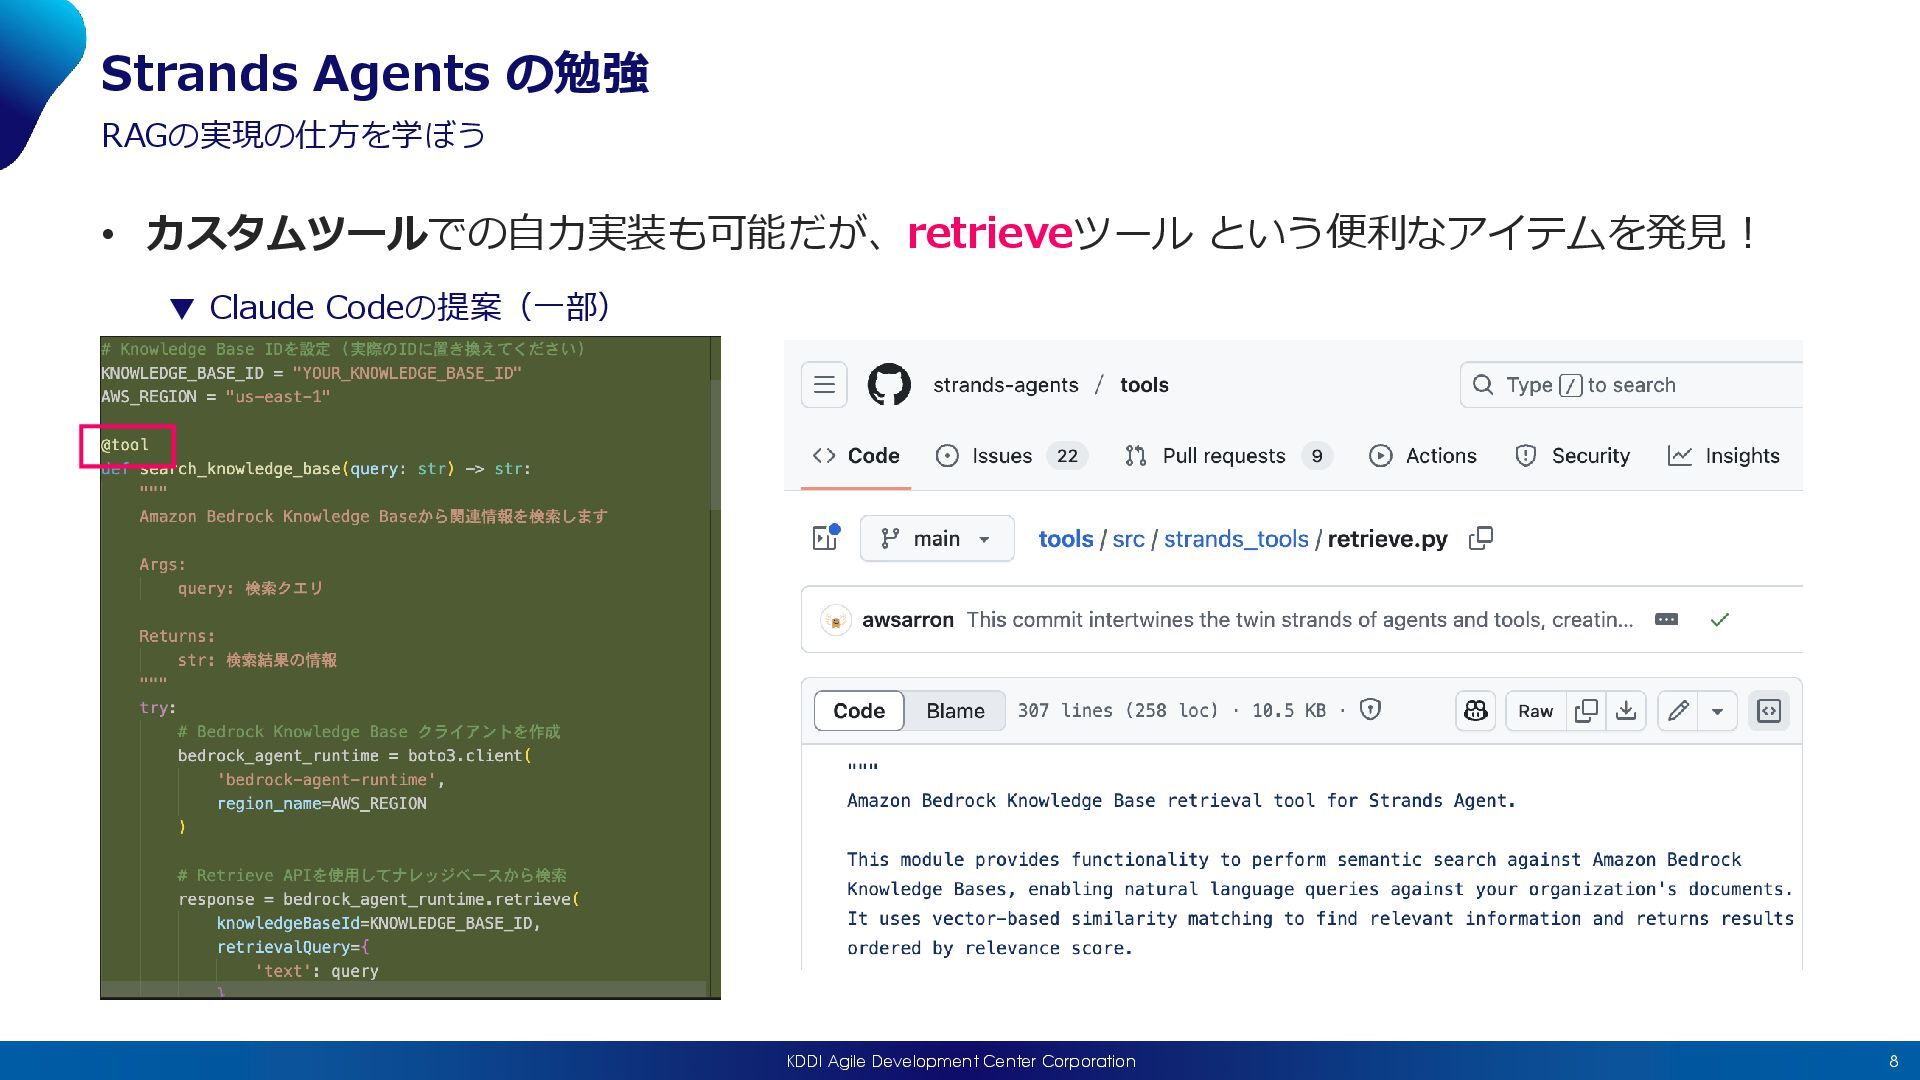Click the search_knowledge_base function definition
This screenshot has height=1080, width=1920.
(x=316, y=469)
